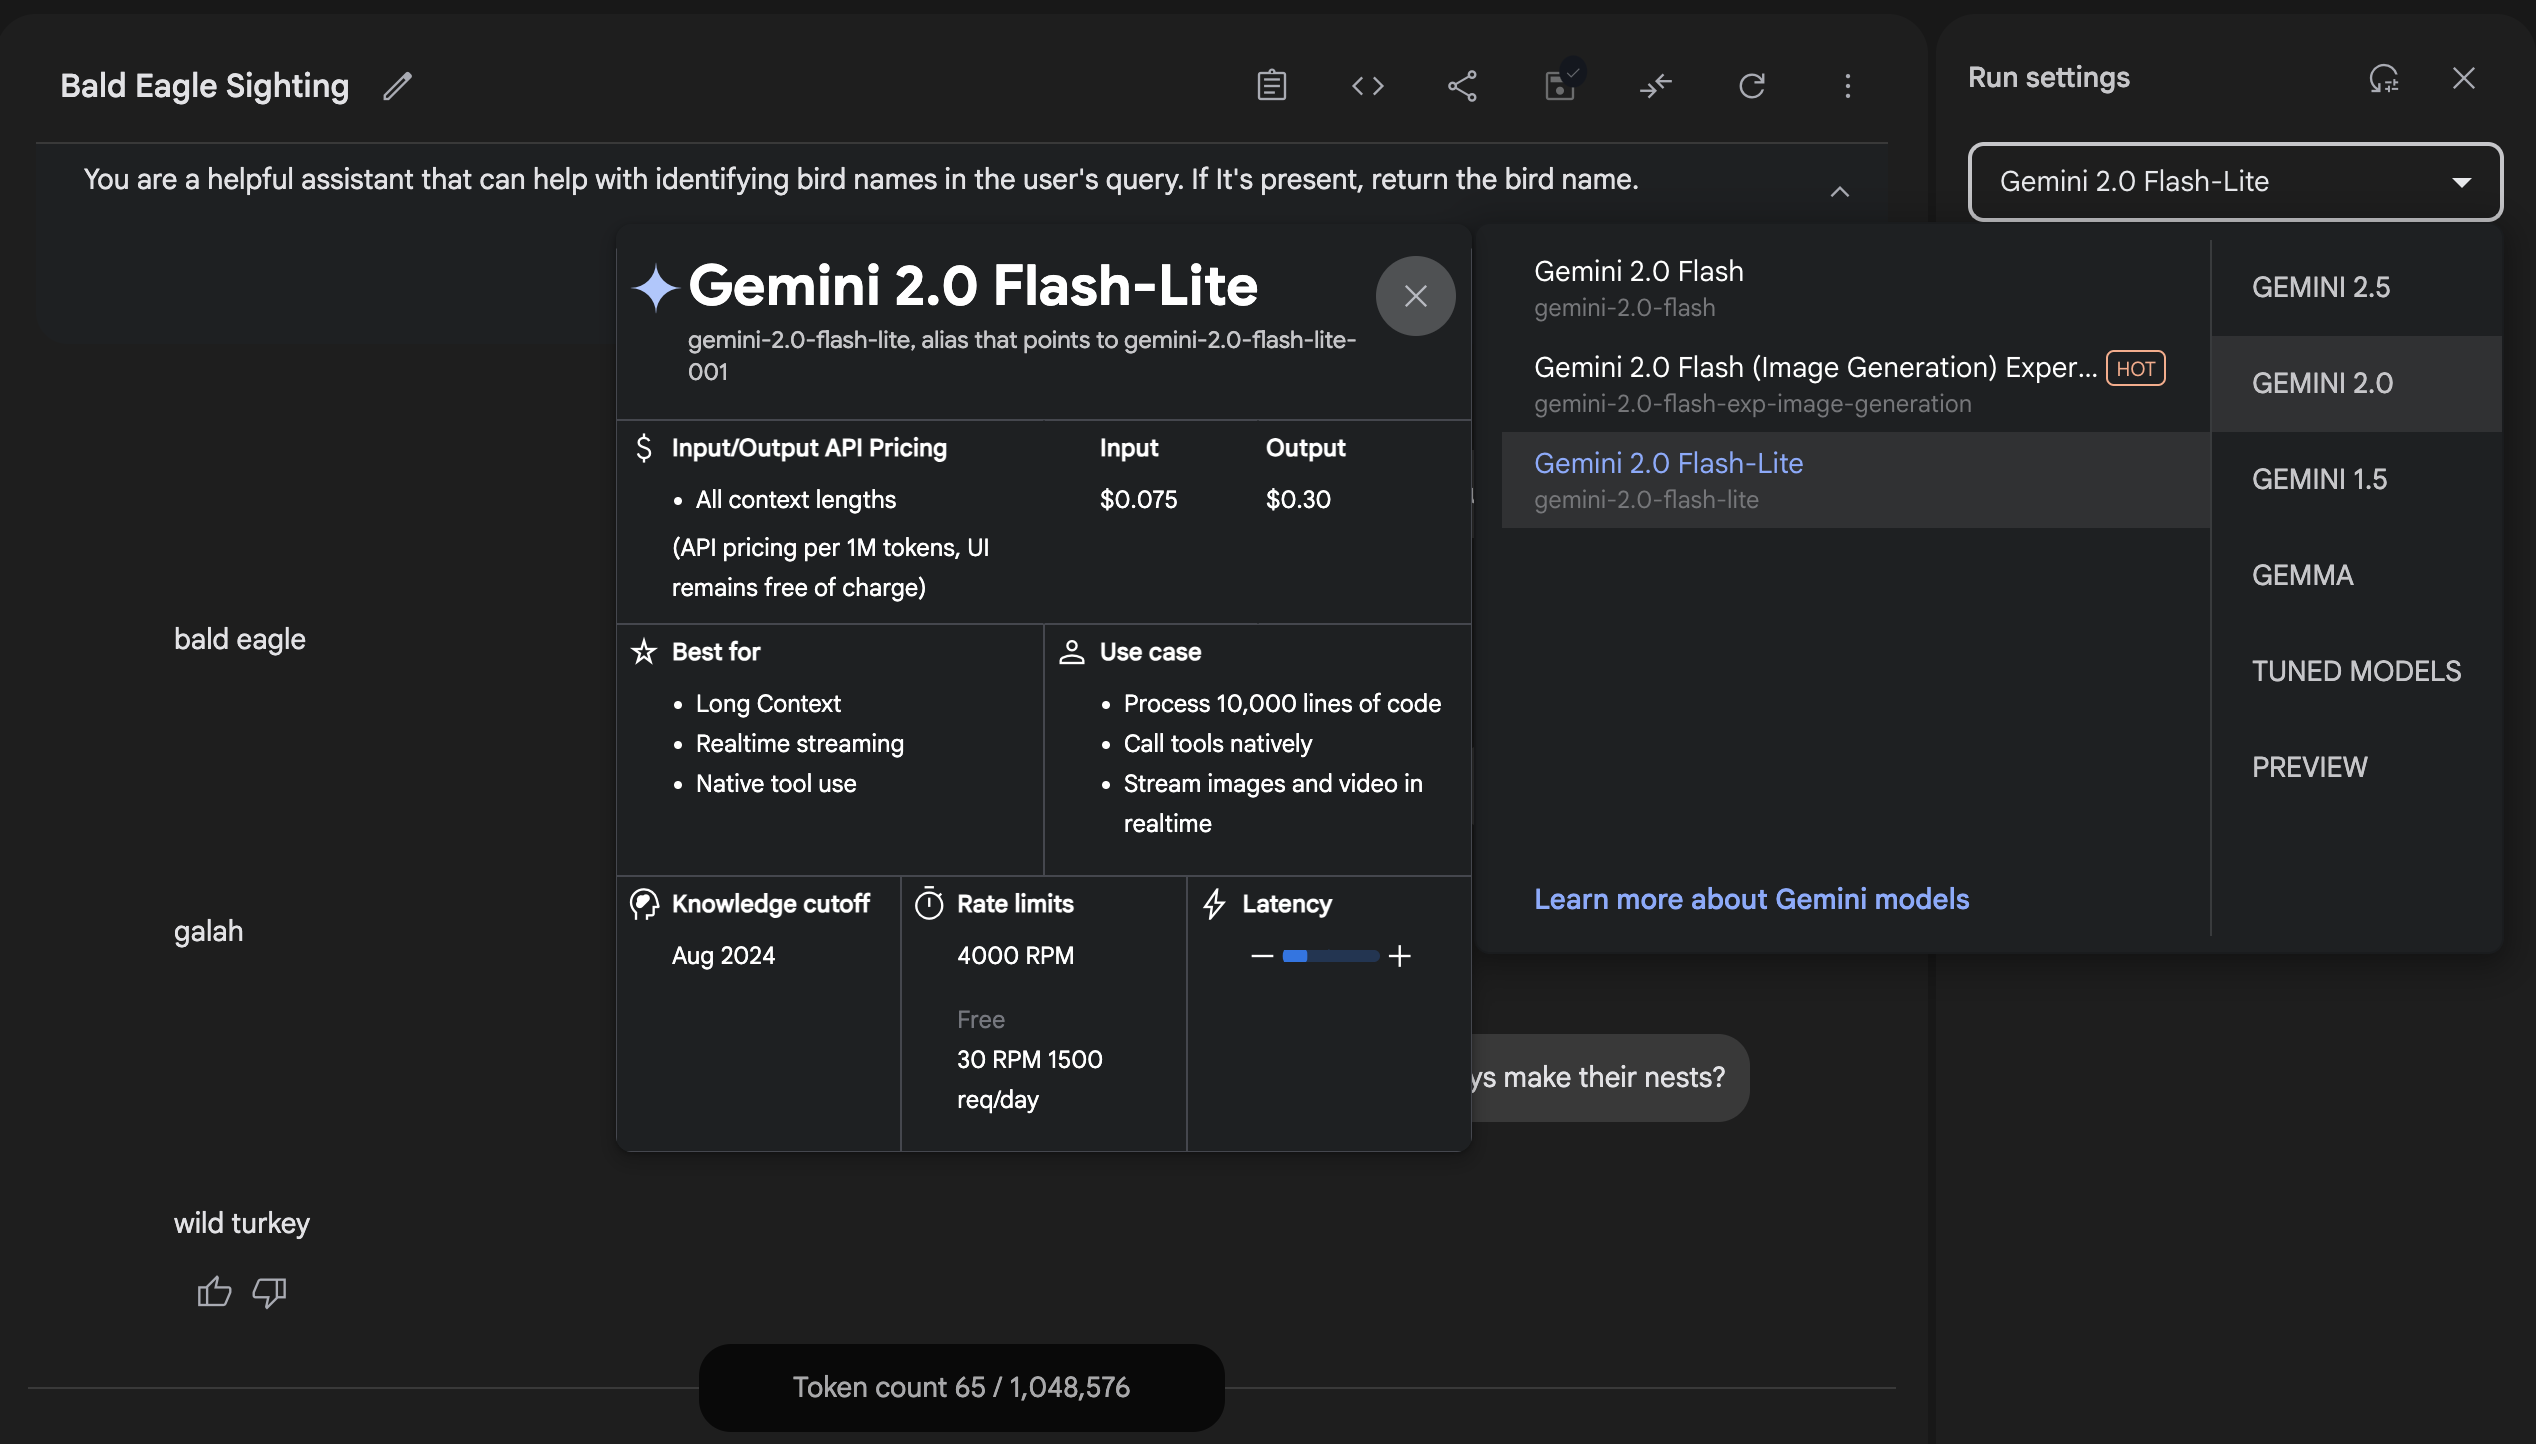Open the Gemini 2.0 Flash-Lite model dropdown
2536x1444 pixels.
point(2235,182)
